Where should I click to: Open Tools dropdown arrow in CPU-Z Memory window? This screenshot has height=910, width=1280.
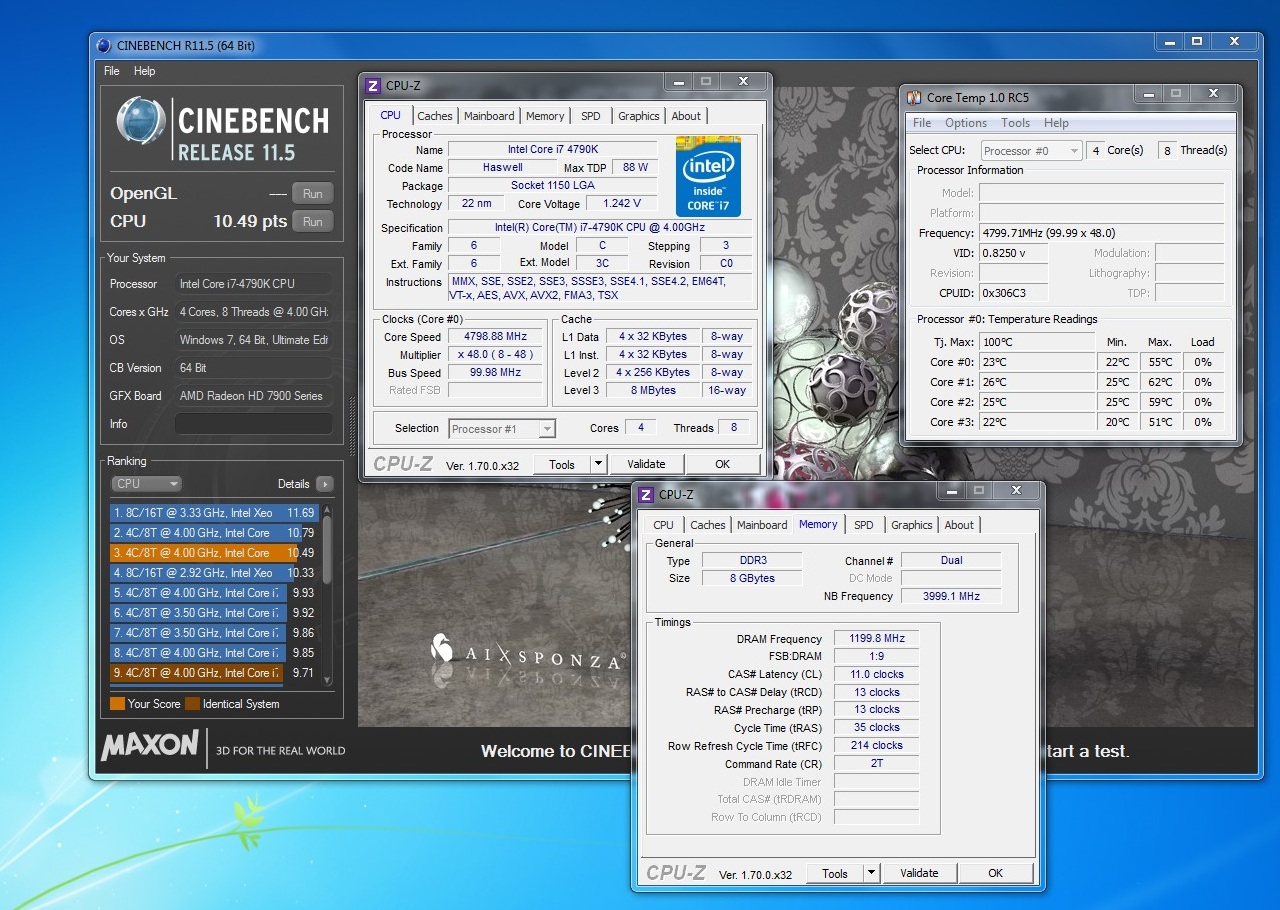click(871, 873)
